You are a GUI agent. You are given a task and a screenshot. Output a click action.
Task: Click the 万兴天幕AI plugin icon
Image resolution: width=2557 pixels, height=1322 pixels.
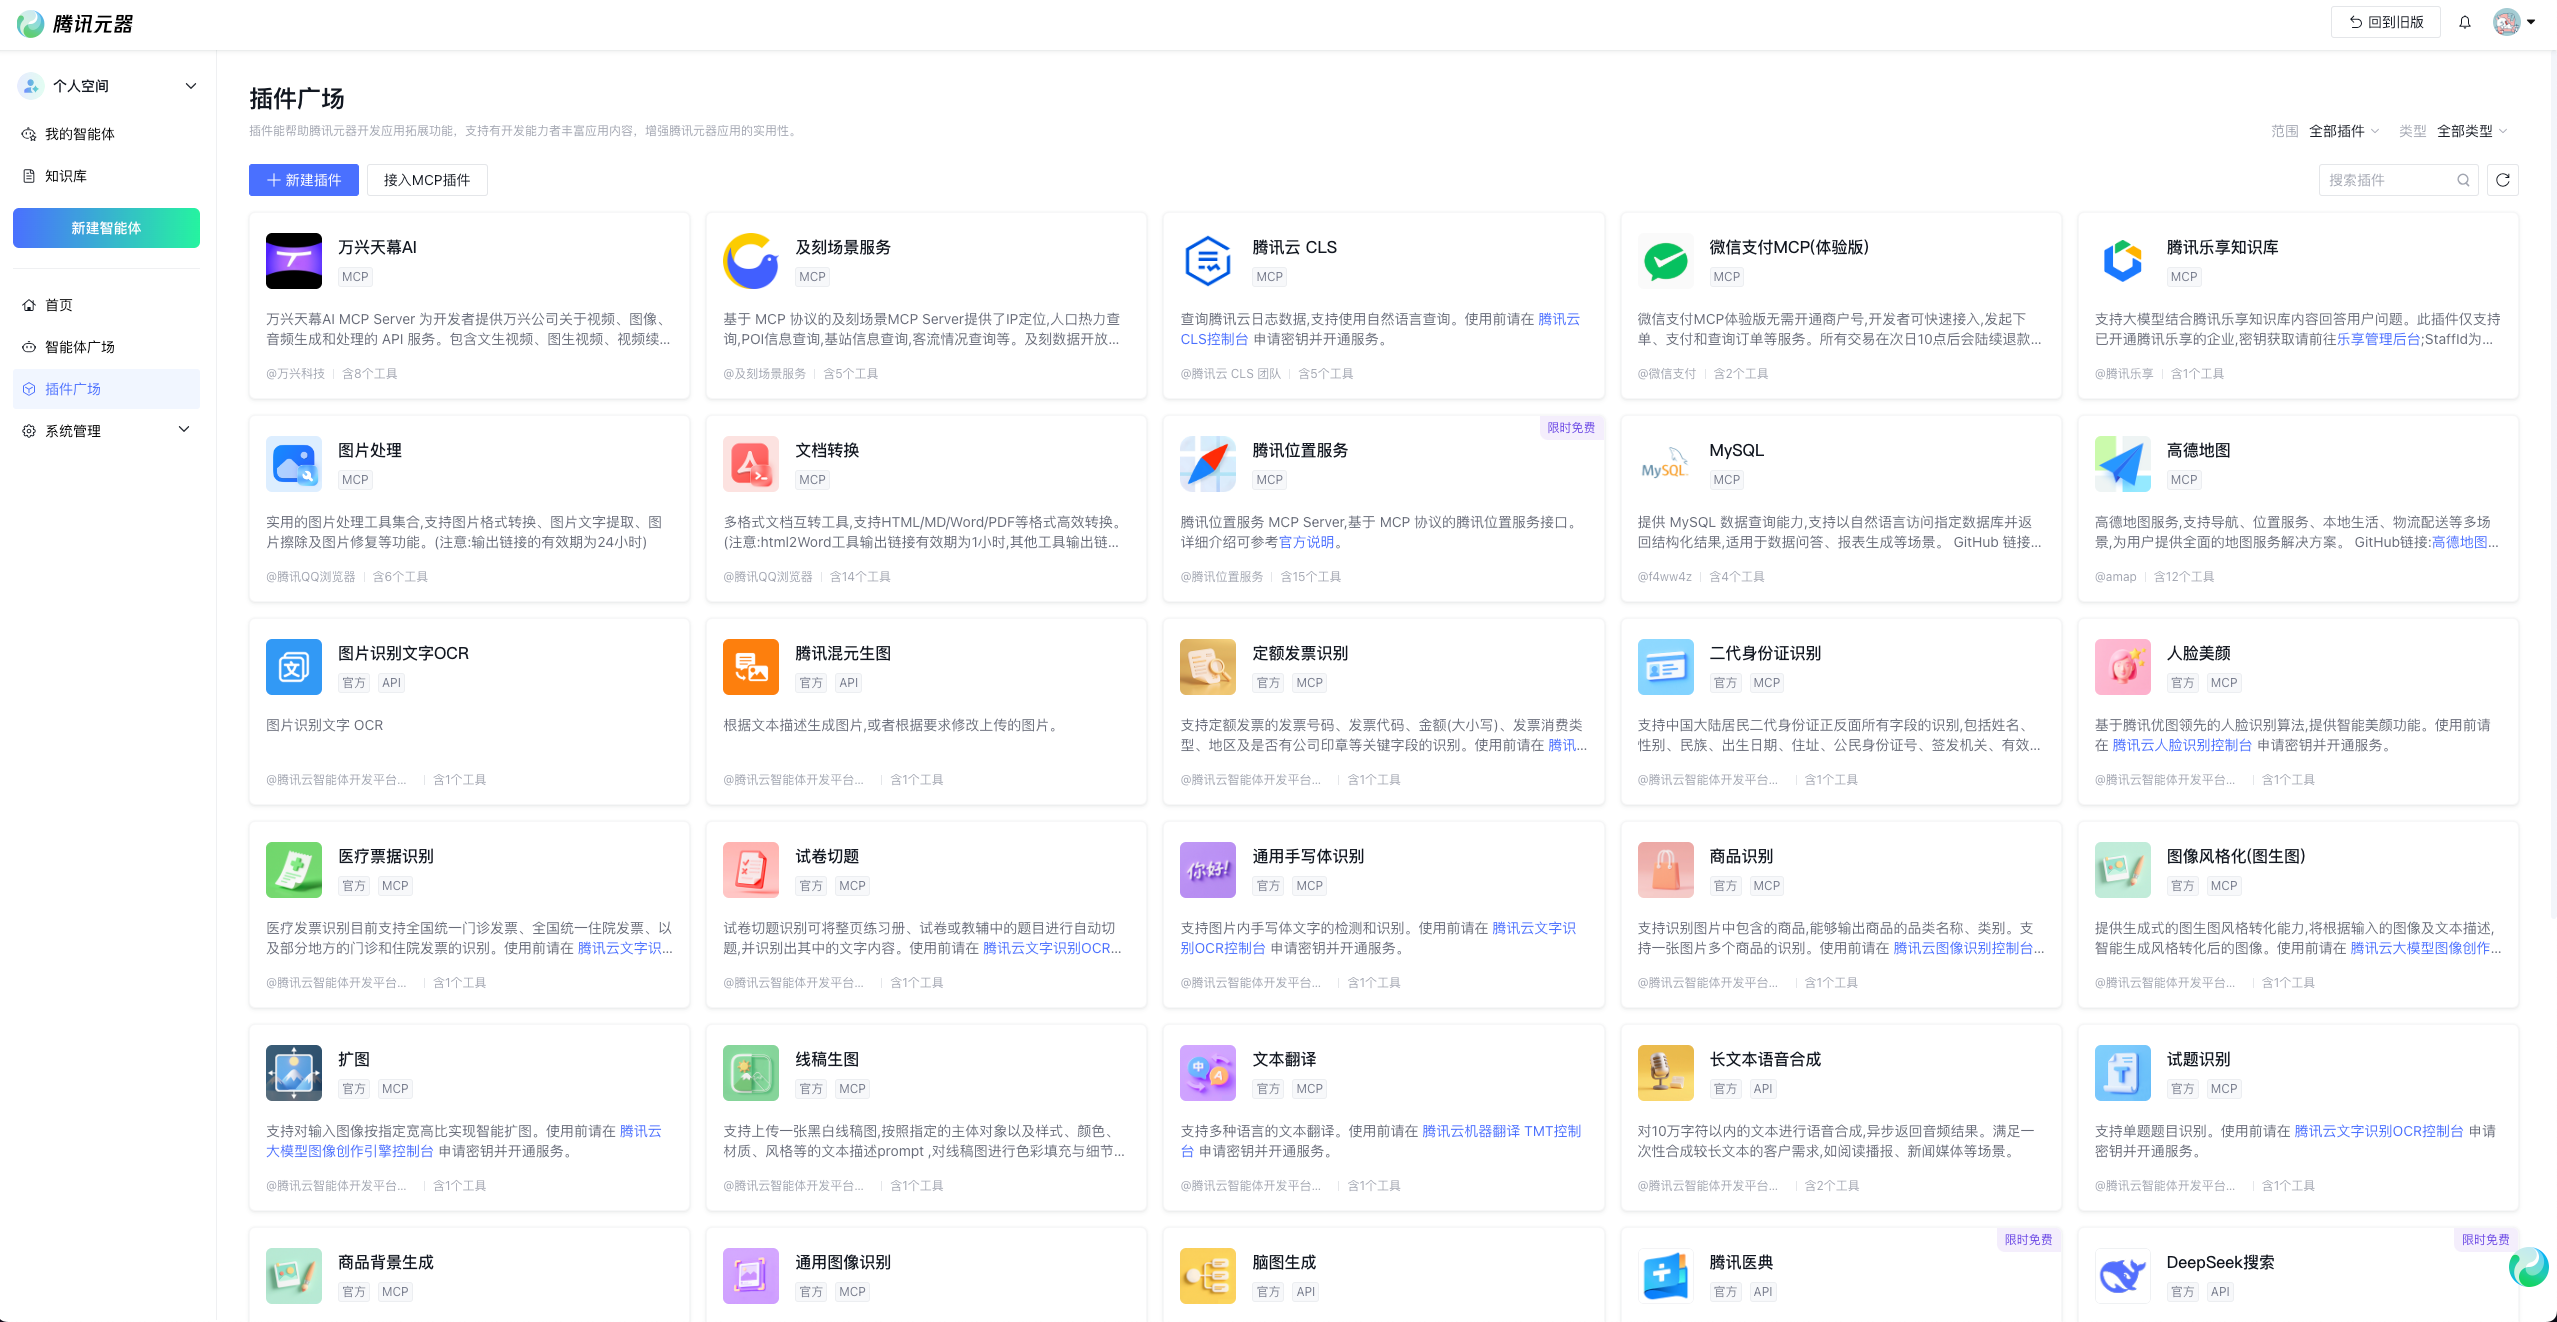294,261
